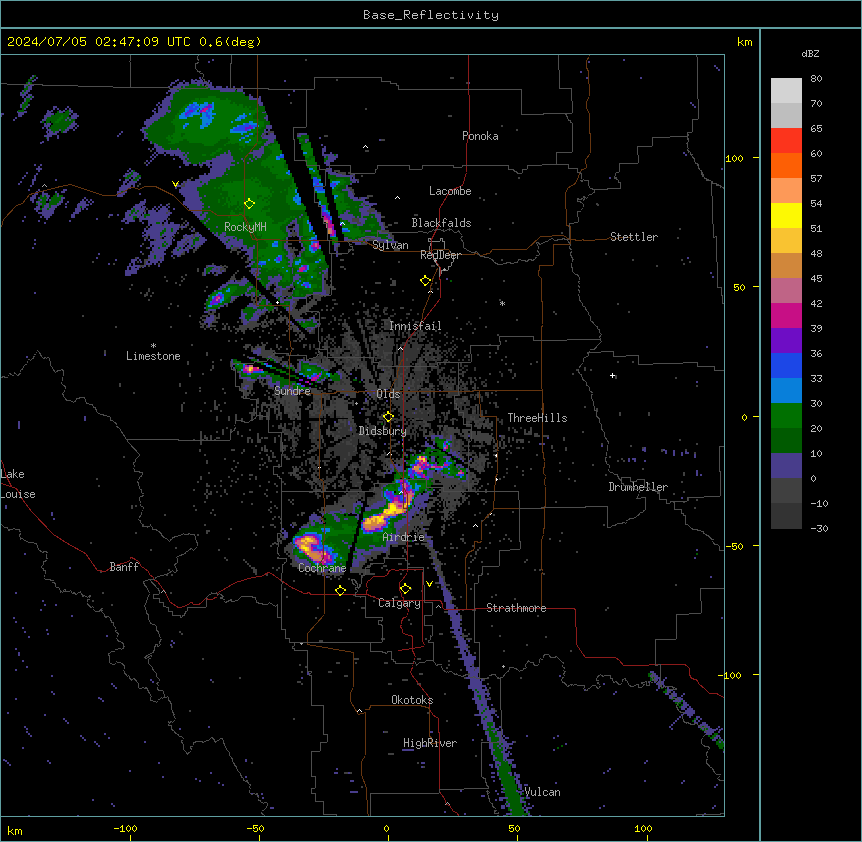
Task: Click the ThreeHills city label
Action: [x=537, y=418]
